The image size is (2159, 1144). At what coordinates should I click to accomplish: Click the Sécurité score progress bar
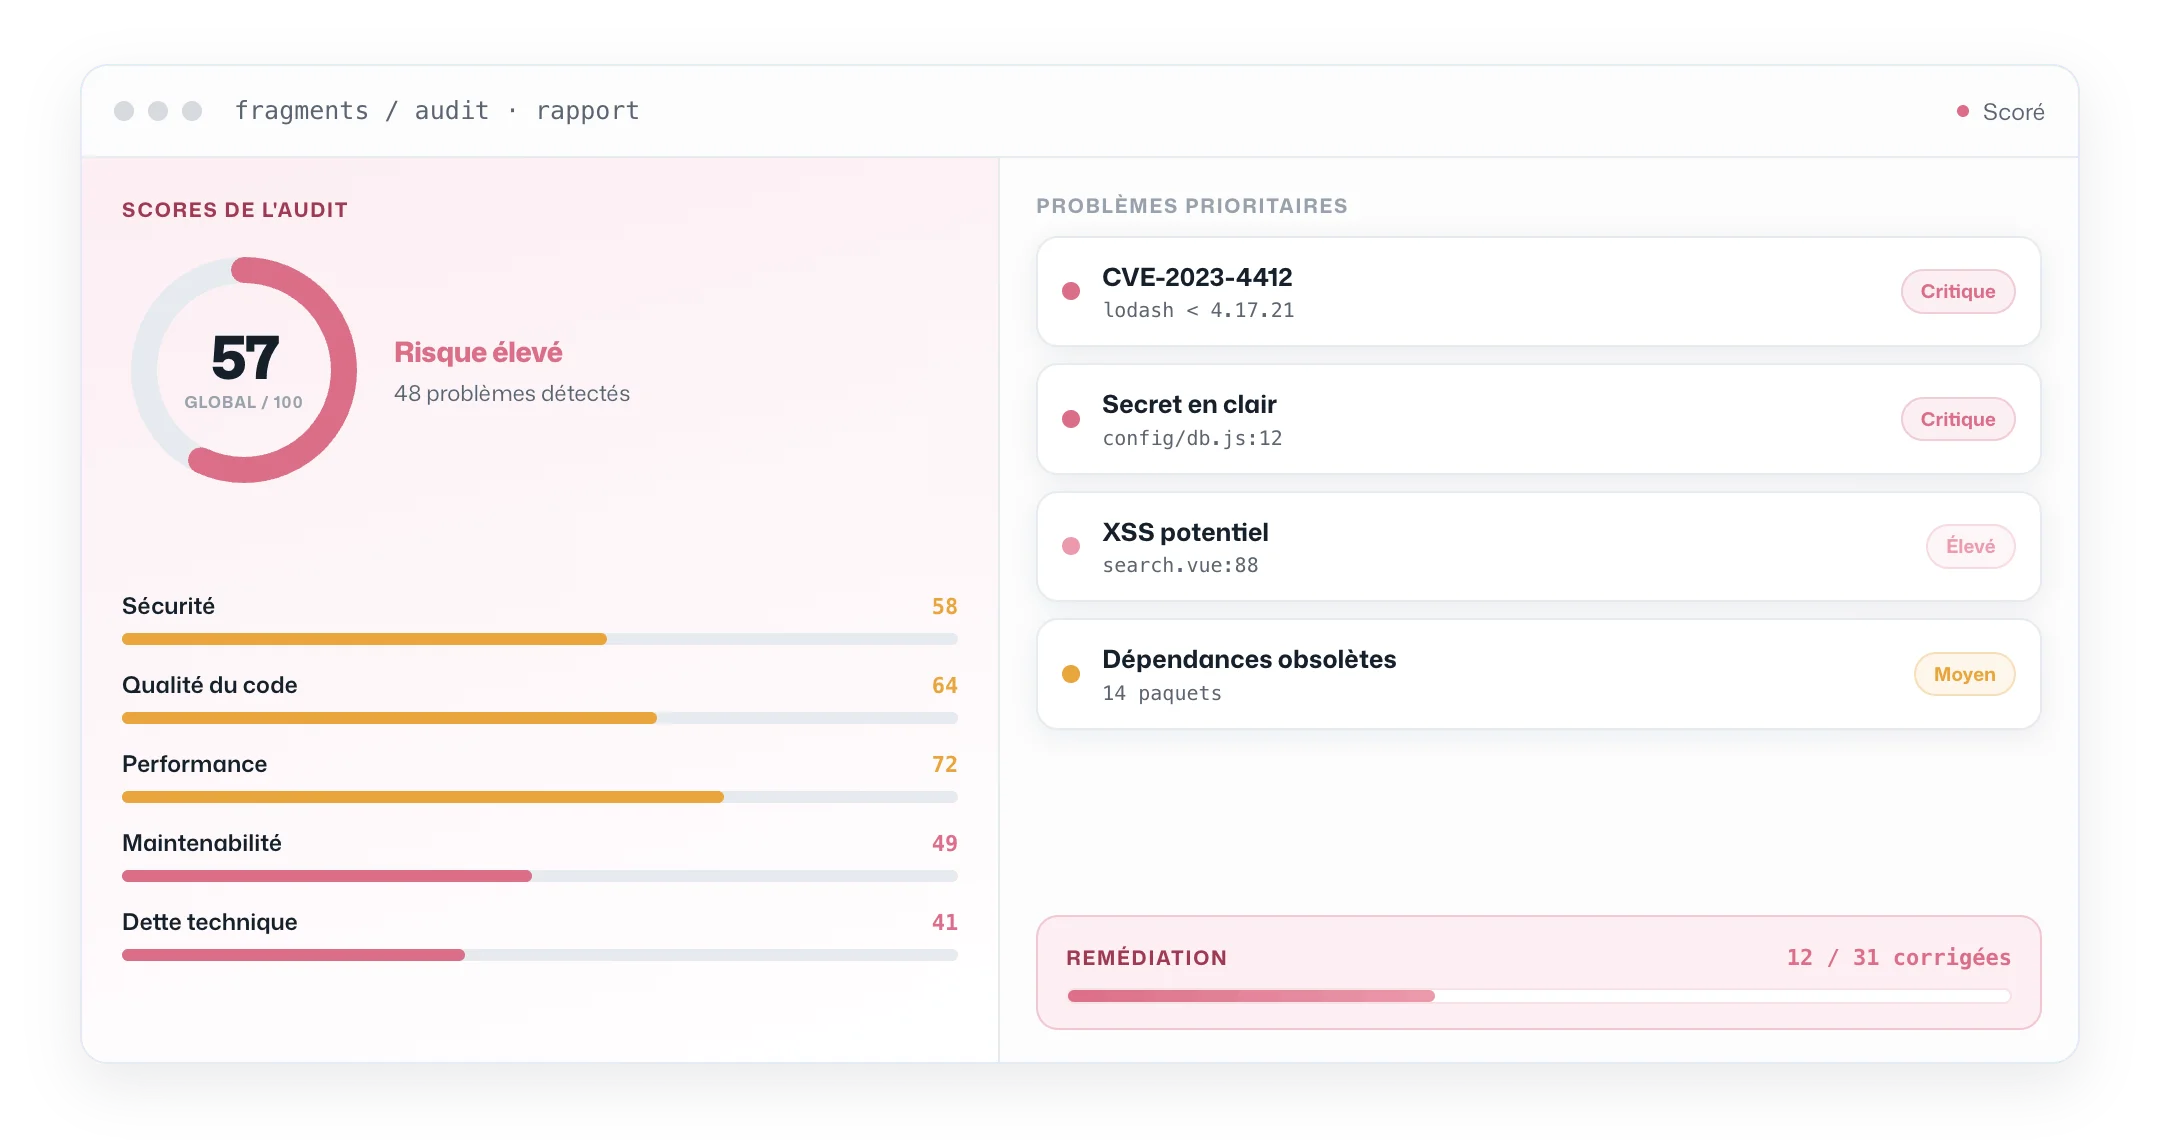coord(540,639)
